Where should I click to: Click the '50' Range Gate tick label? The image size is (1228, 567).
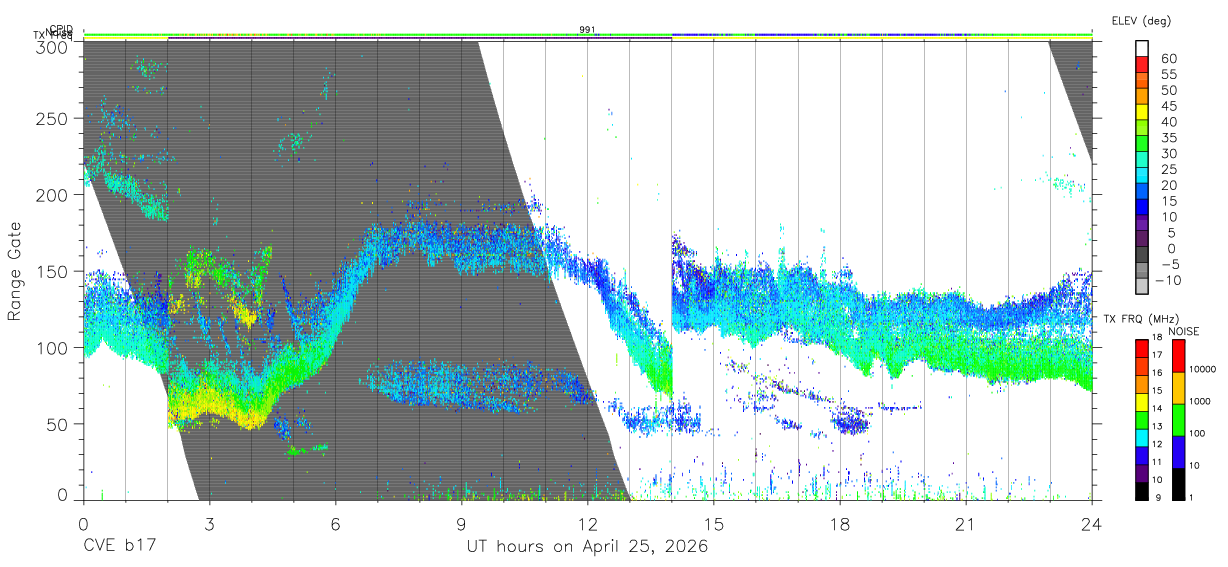[x=58, y=424]
